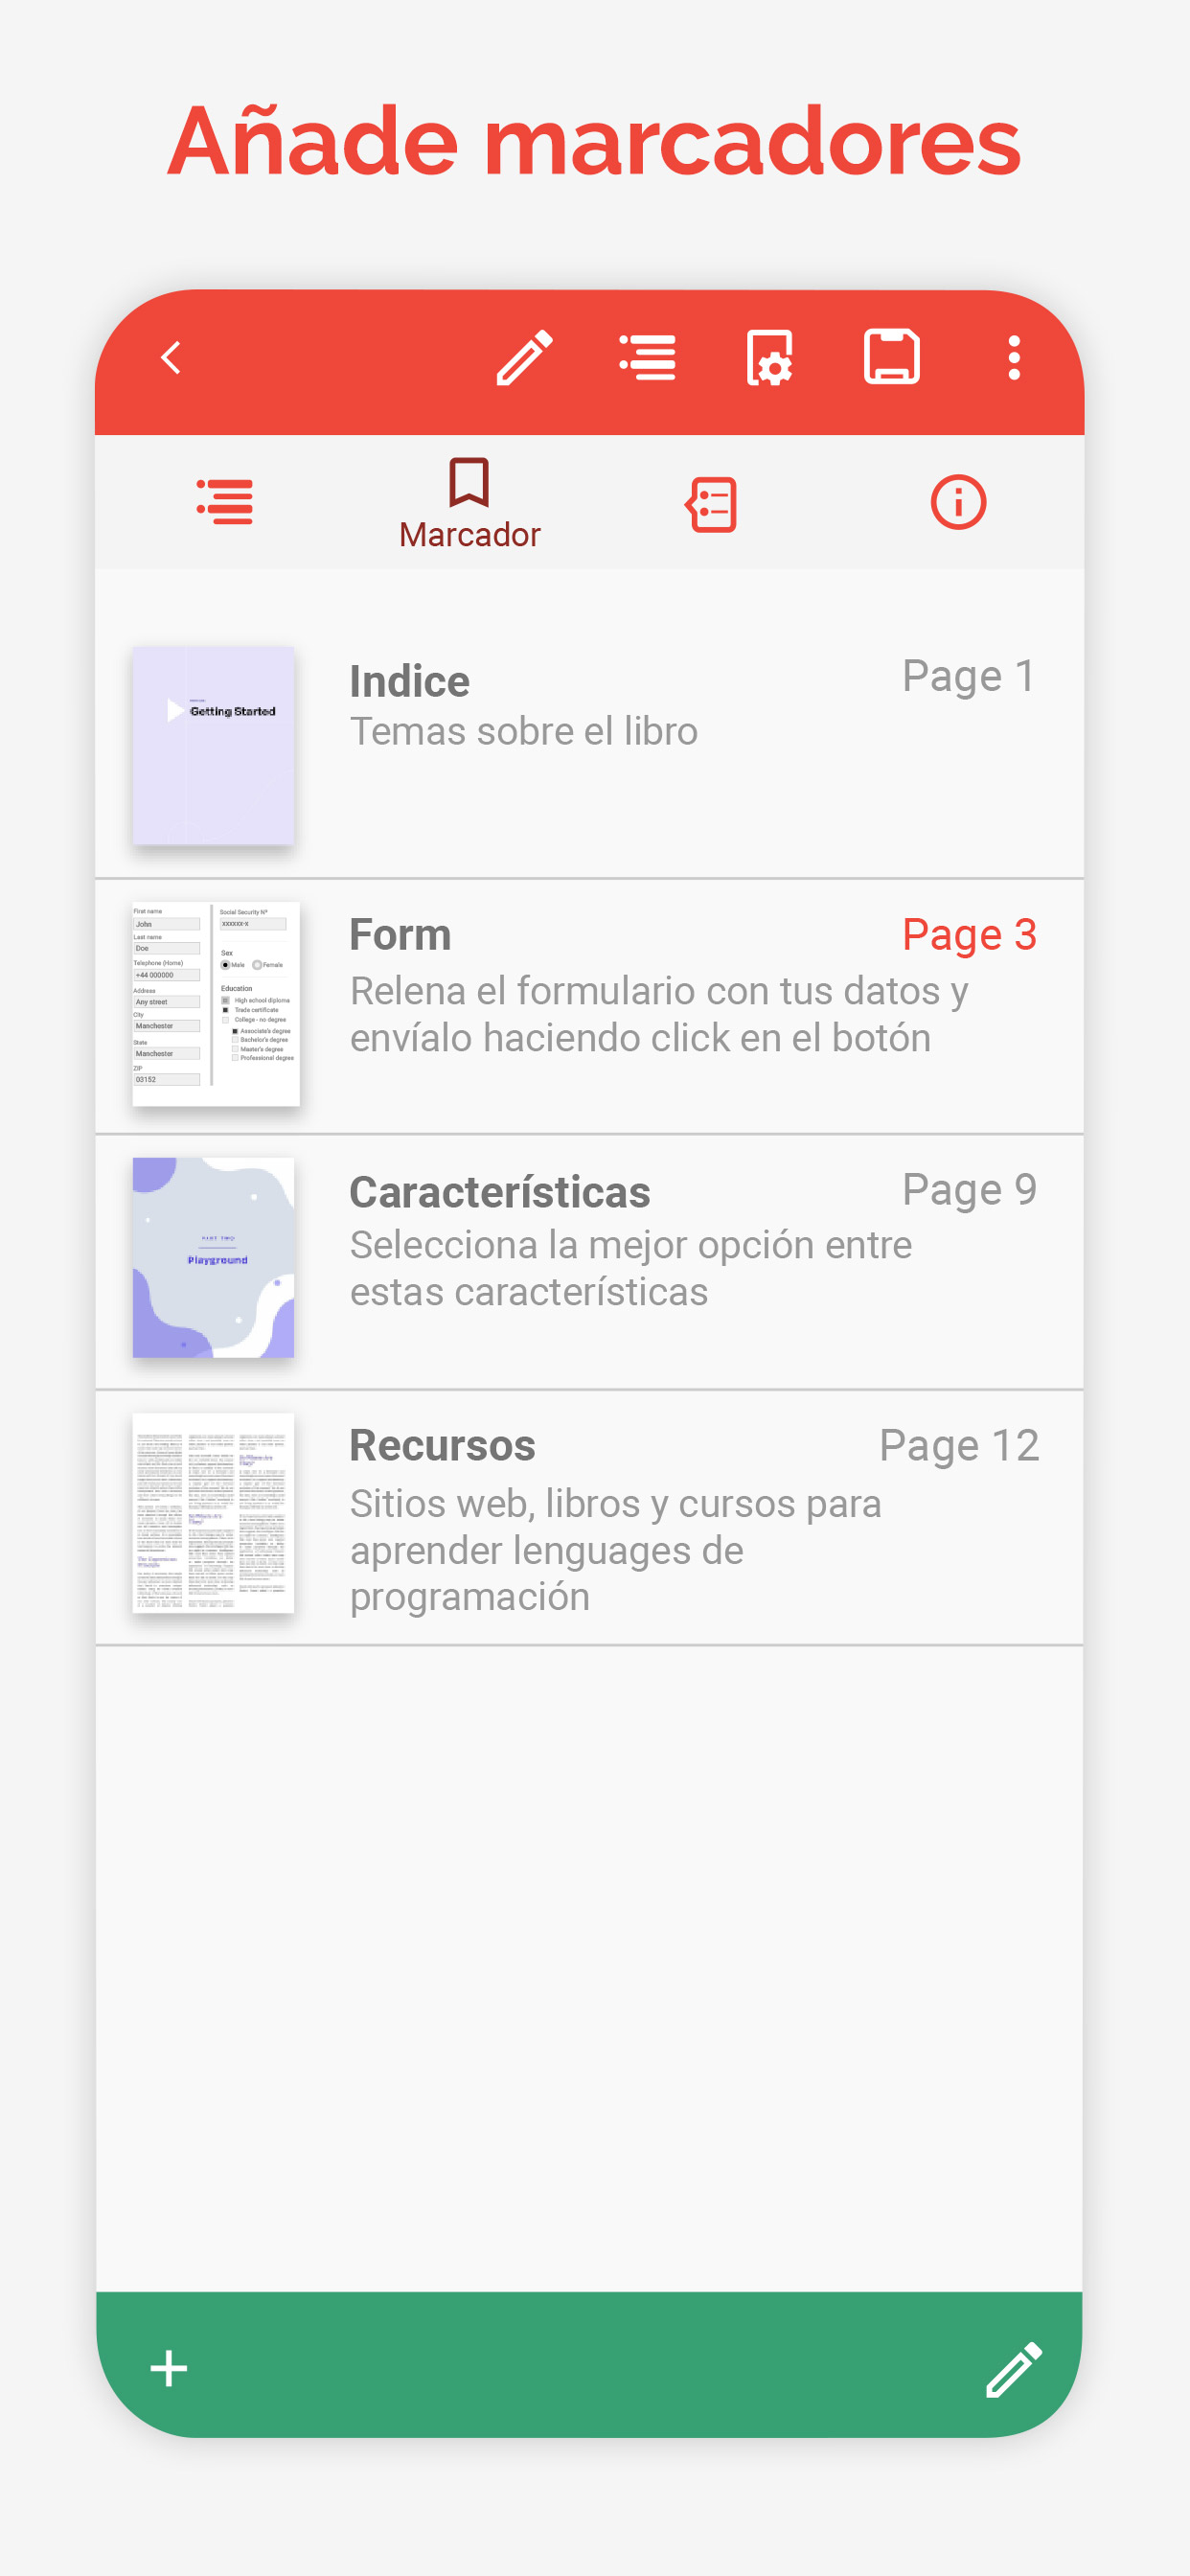Add a new bookmark with plus icon
Image resolution: width=1190 pixels, height=2576 pixels.
click(x=169, y=2368)
